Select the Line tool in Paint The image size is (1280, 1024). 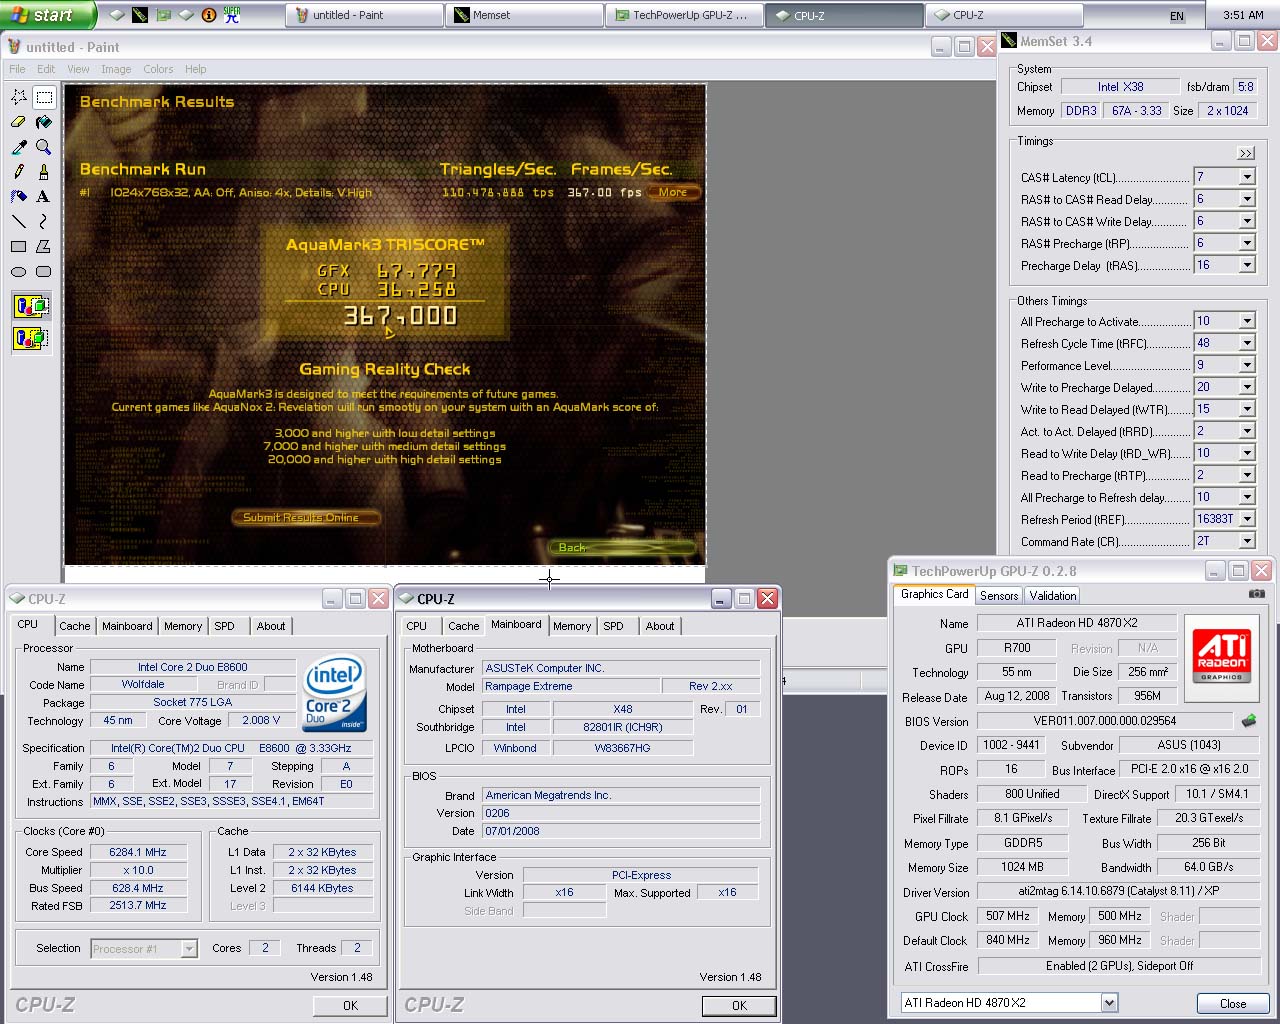19,222
